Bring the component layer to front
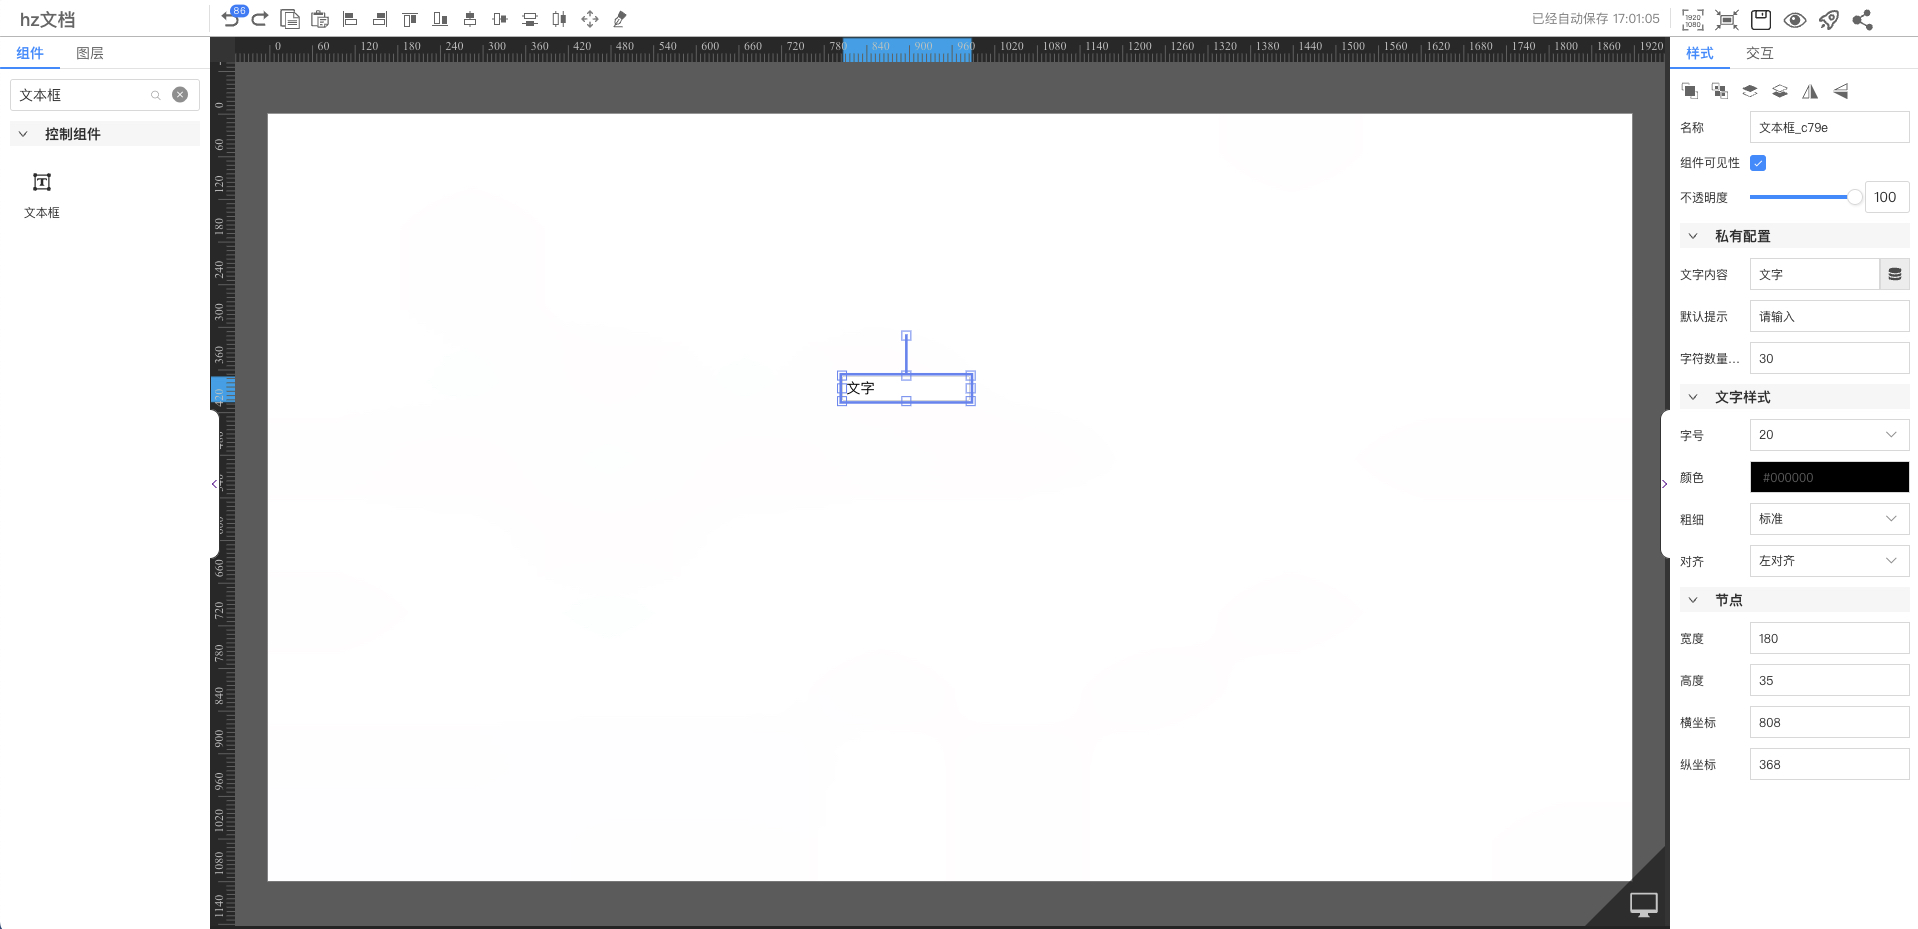The width and height of the screenshot is (1918, 929). [x=1750, y=91]
